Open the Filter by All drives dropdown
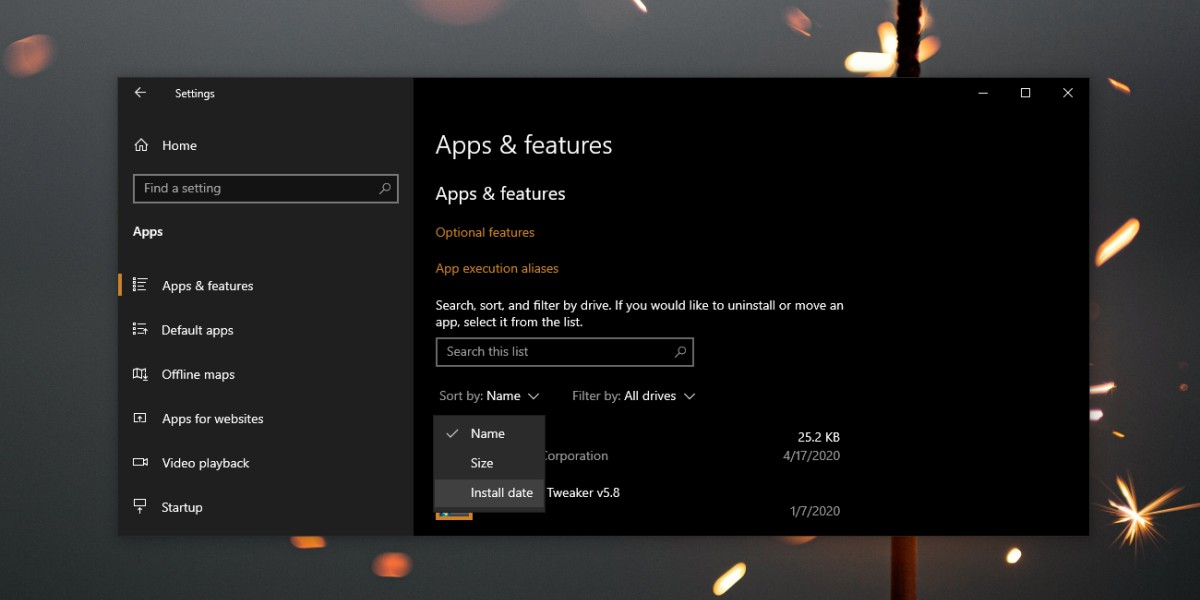The height and width of the screenshot is (600, 1200). [633, 396]
